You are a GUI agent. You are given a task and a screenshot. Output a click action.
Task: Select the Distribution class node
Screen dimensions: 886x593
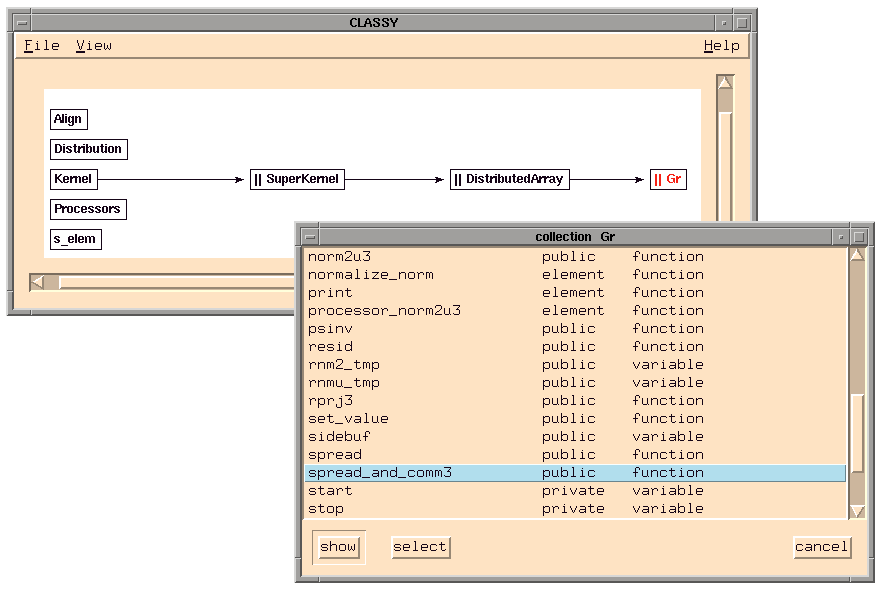point(89,149)
